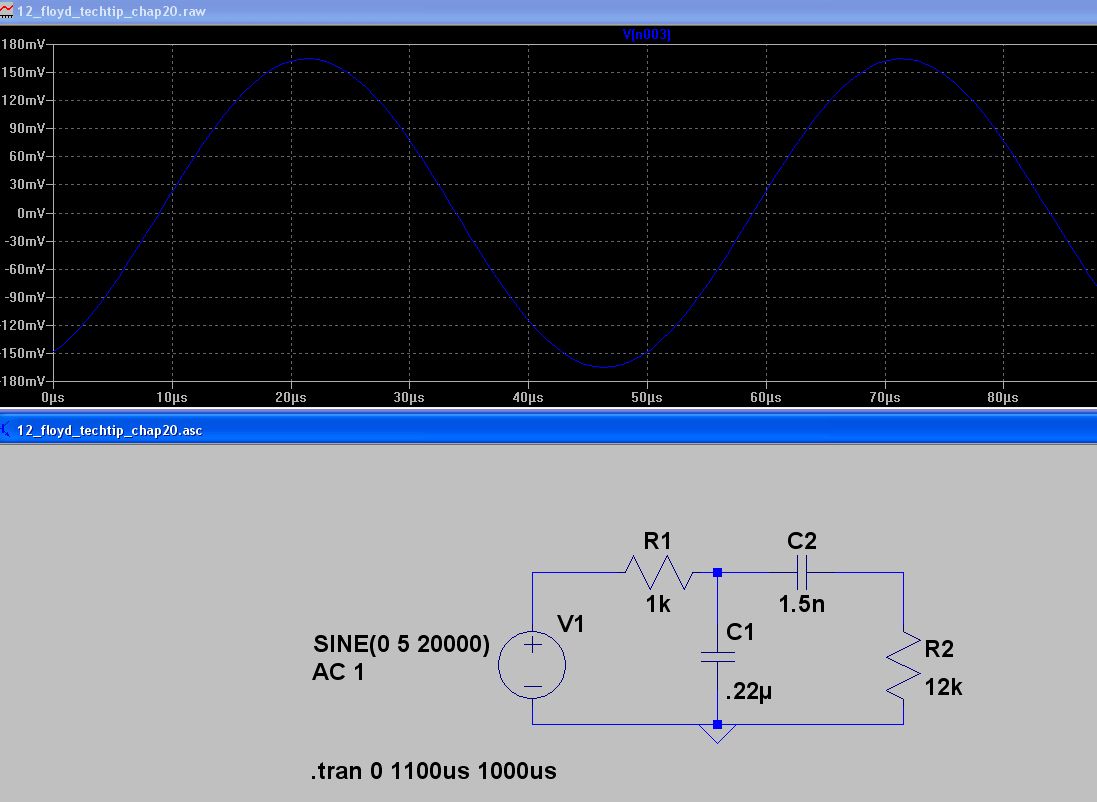Select the R2 resistor symbol
This screenshot has width=1097, height=802.
tap(903, 665)
